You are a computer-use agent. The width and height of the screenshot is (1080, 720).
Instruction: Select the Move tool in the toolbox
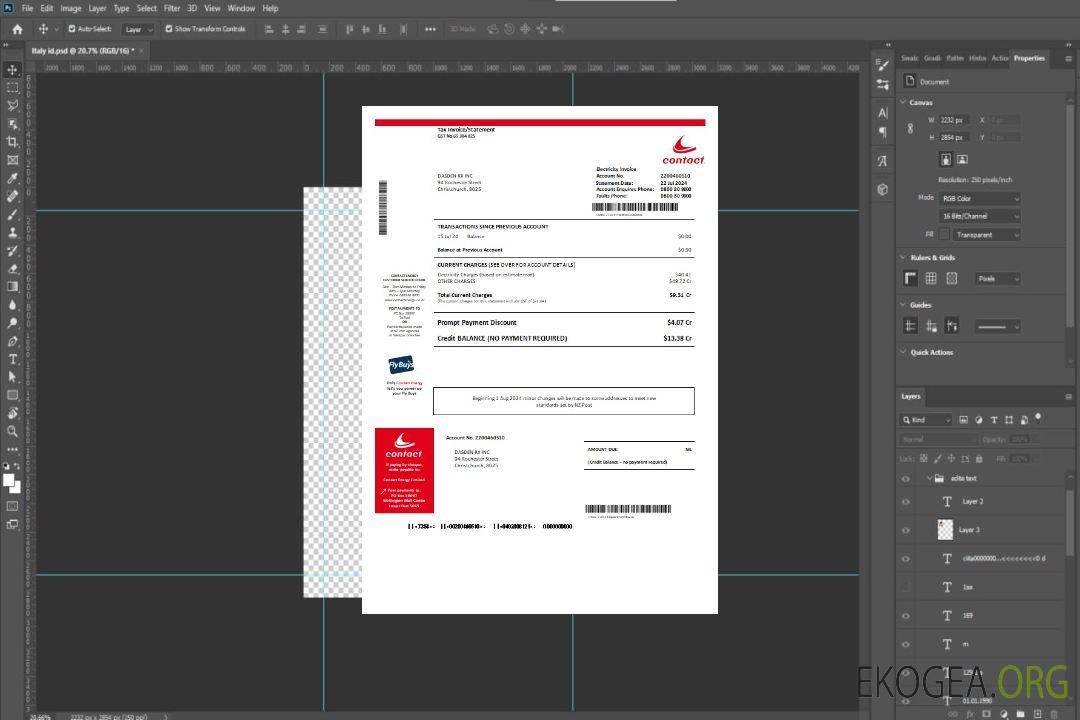click(x=12, y=70)
